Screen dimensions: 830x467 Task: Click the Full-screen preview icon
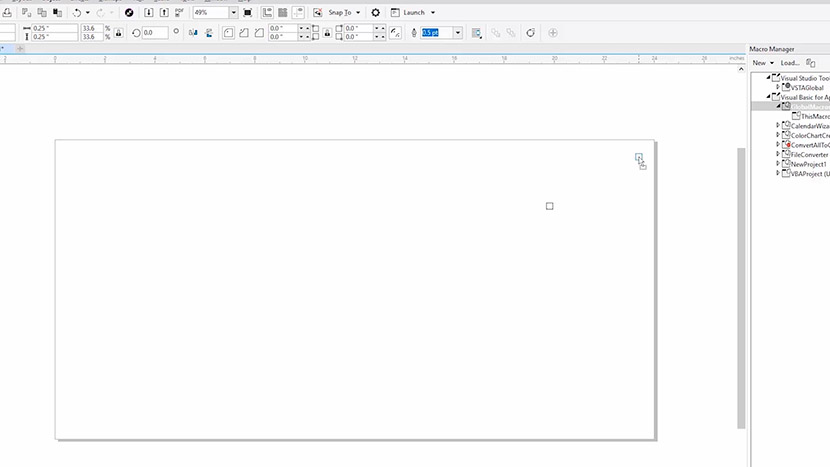[247, 13]
